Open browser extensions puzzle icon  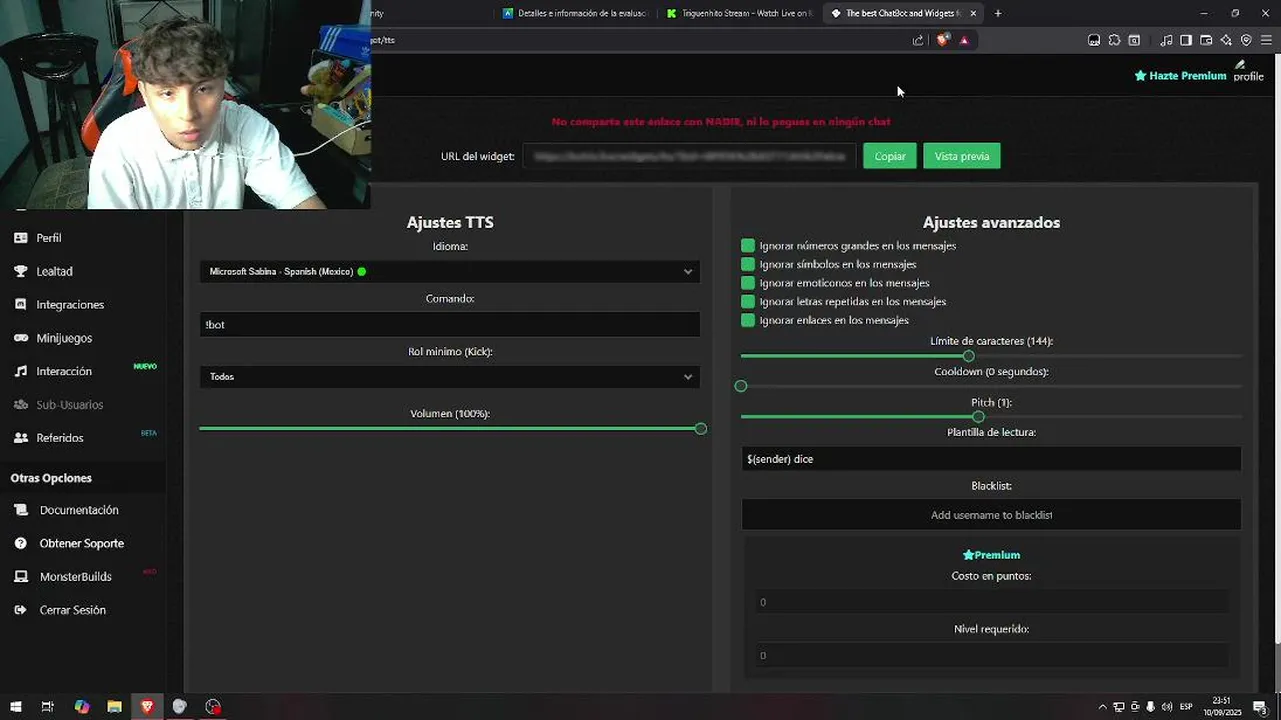click(1114, 40)
